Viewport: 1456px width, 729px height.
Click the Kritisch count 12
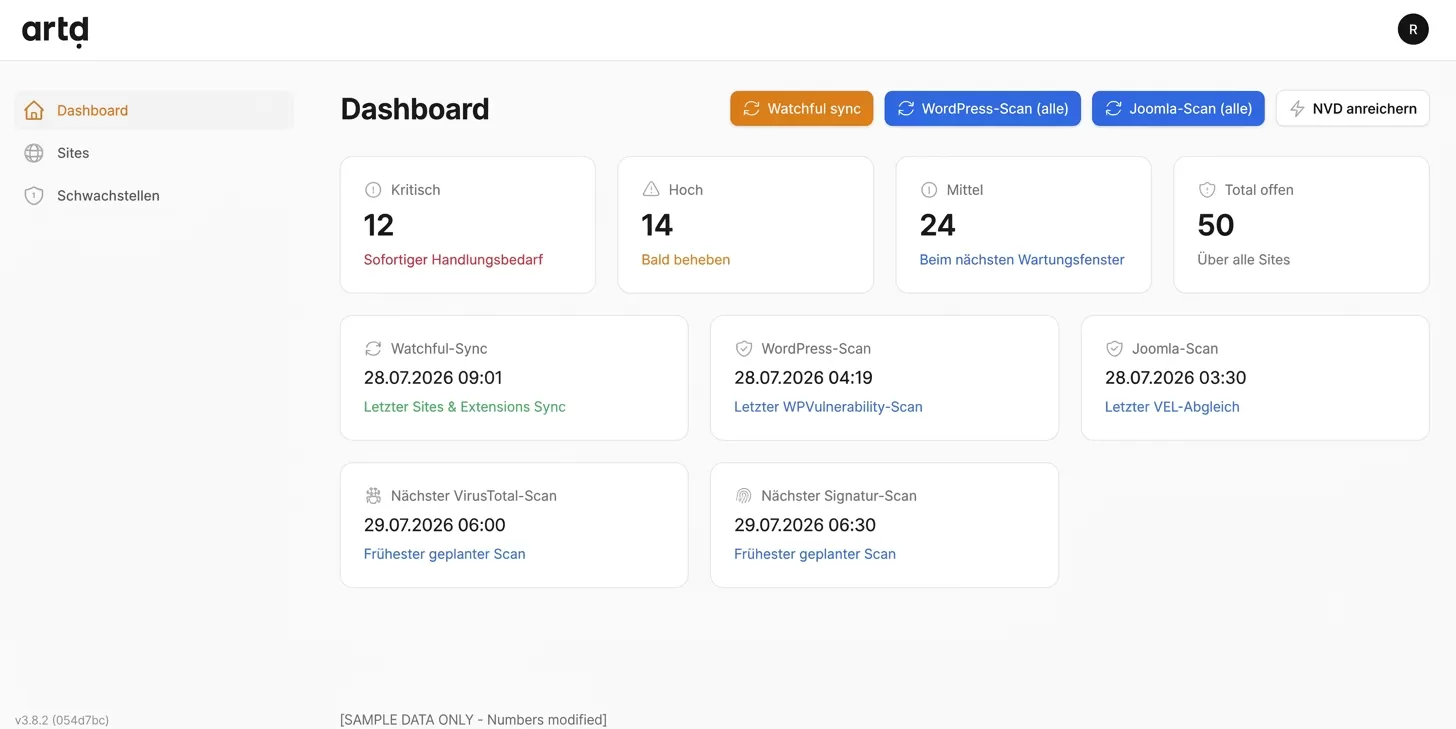point(379,225)
